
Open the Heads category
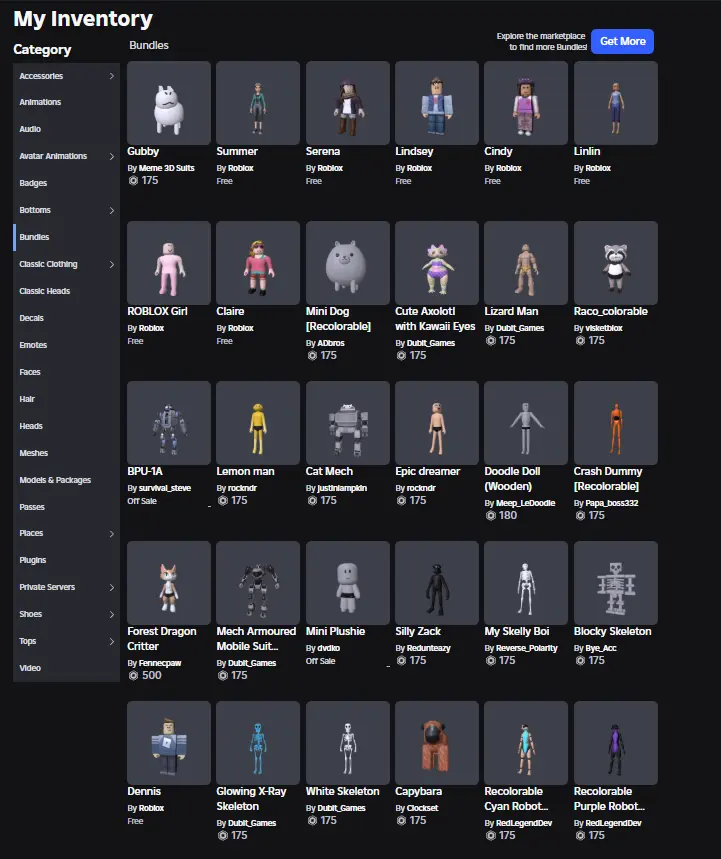[66, 426]
